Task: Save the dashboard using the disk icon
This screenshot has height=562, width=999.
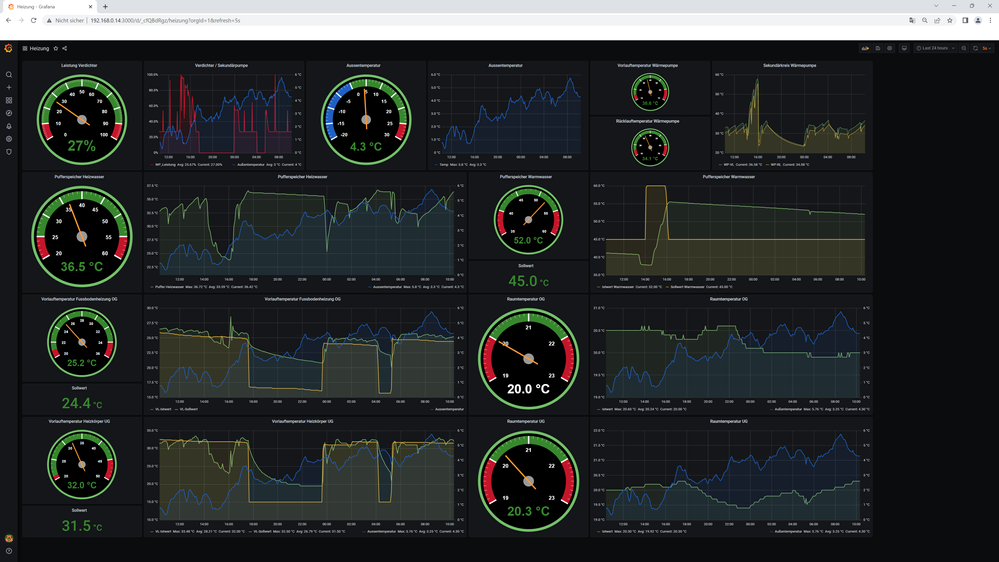Action: tap(878, 48)
